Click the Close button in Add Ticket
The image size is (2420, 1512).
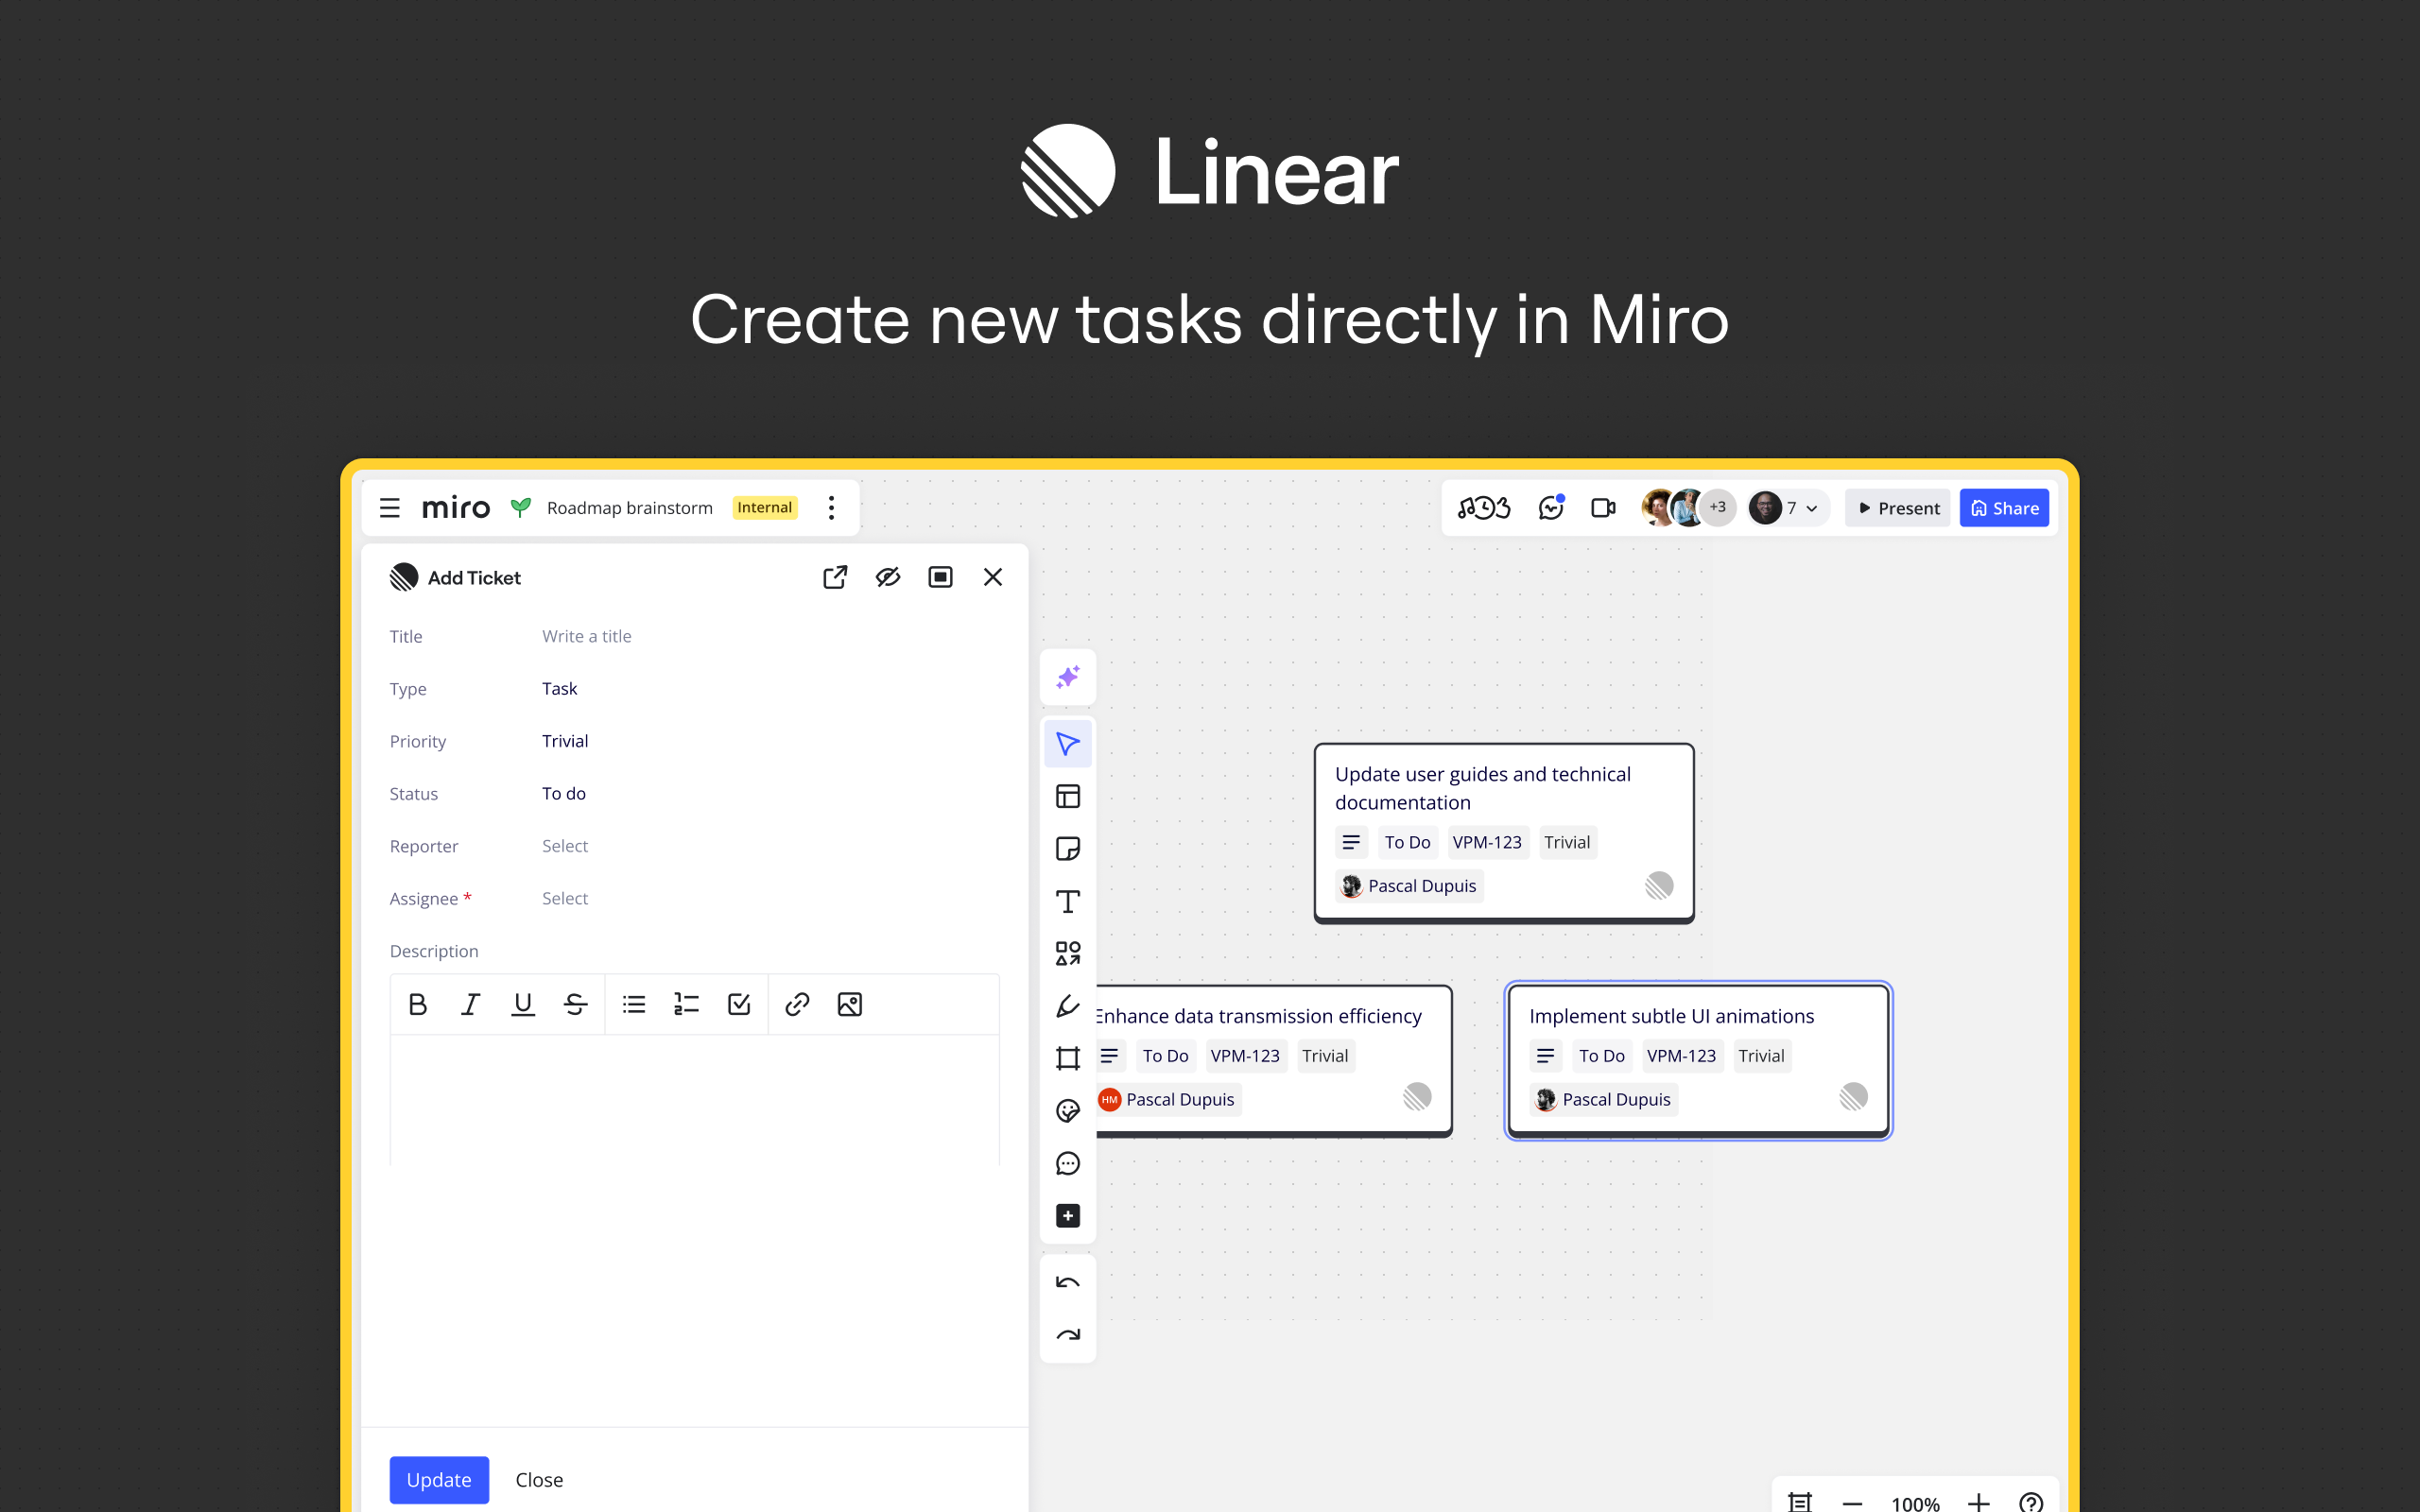click(539, 1479)
